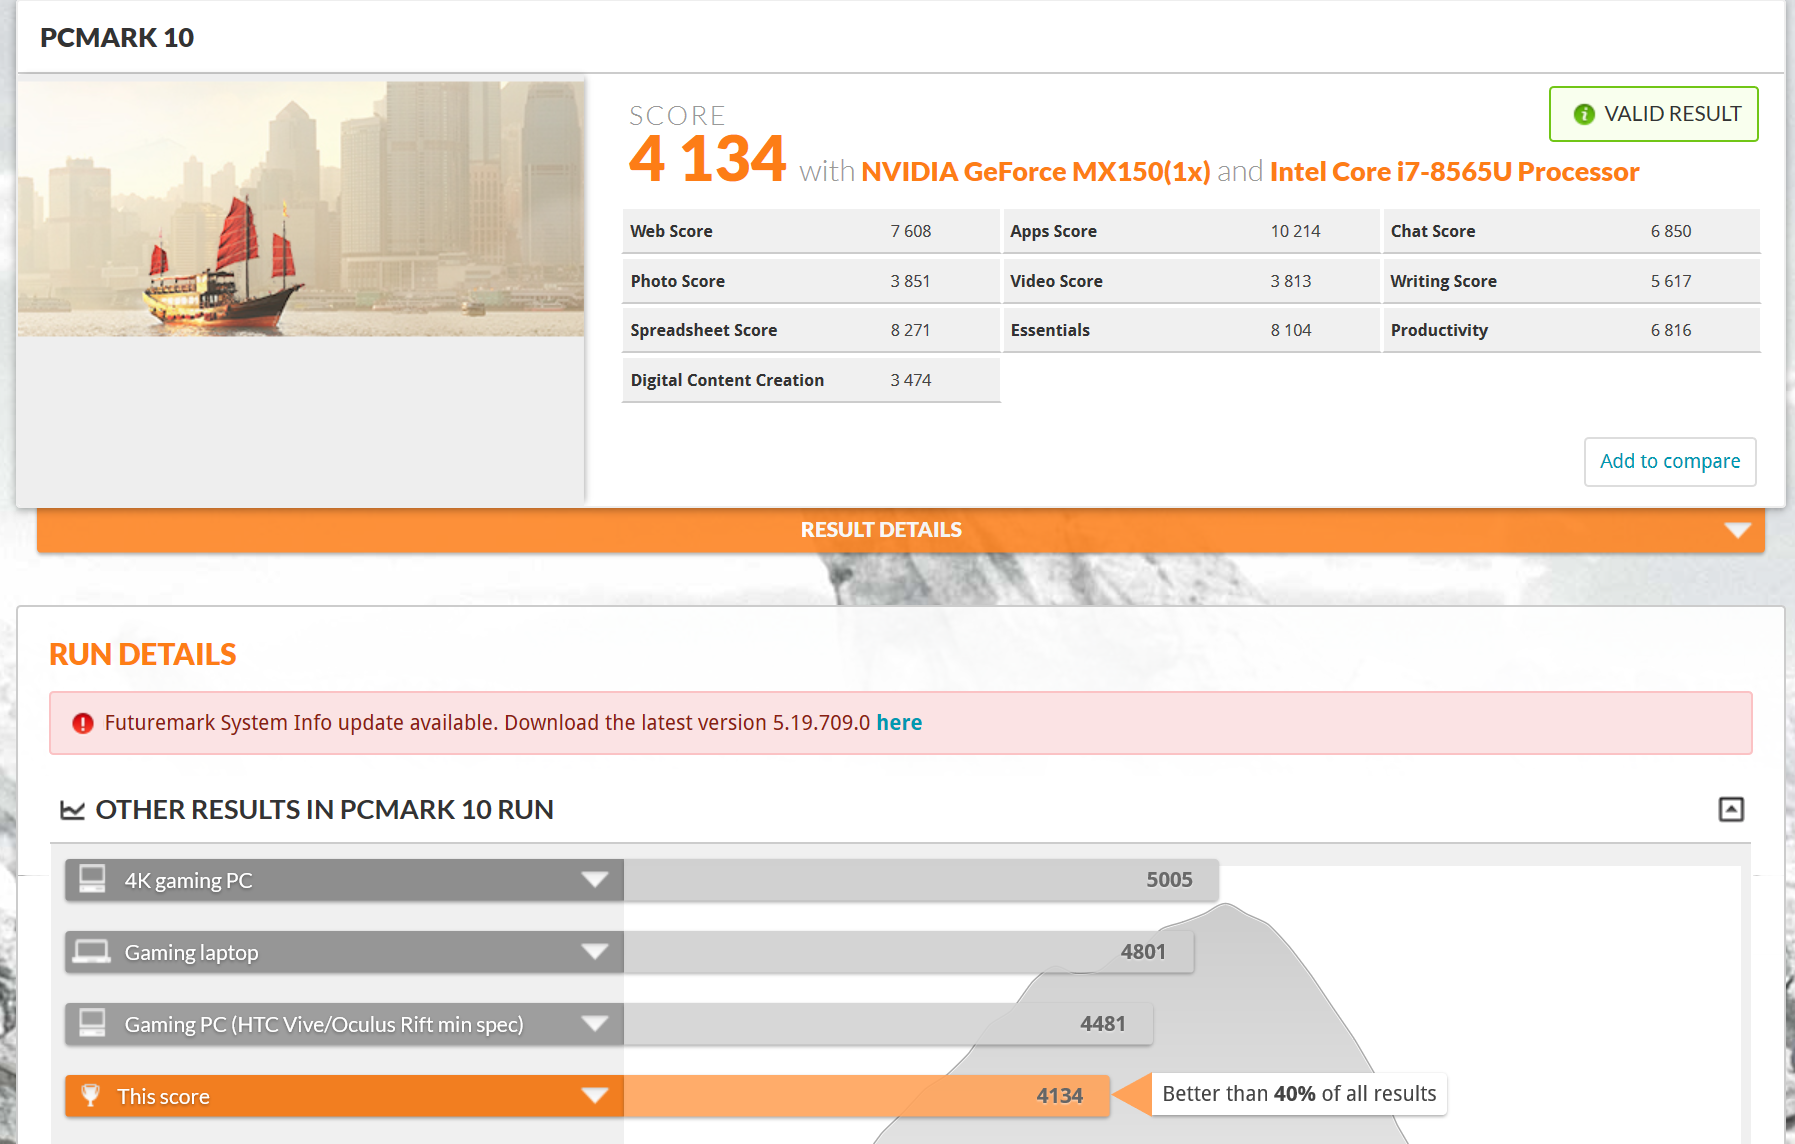Click the green Valid Result info icon

point(1584,114)
